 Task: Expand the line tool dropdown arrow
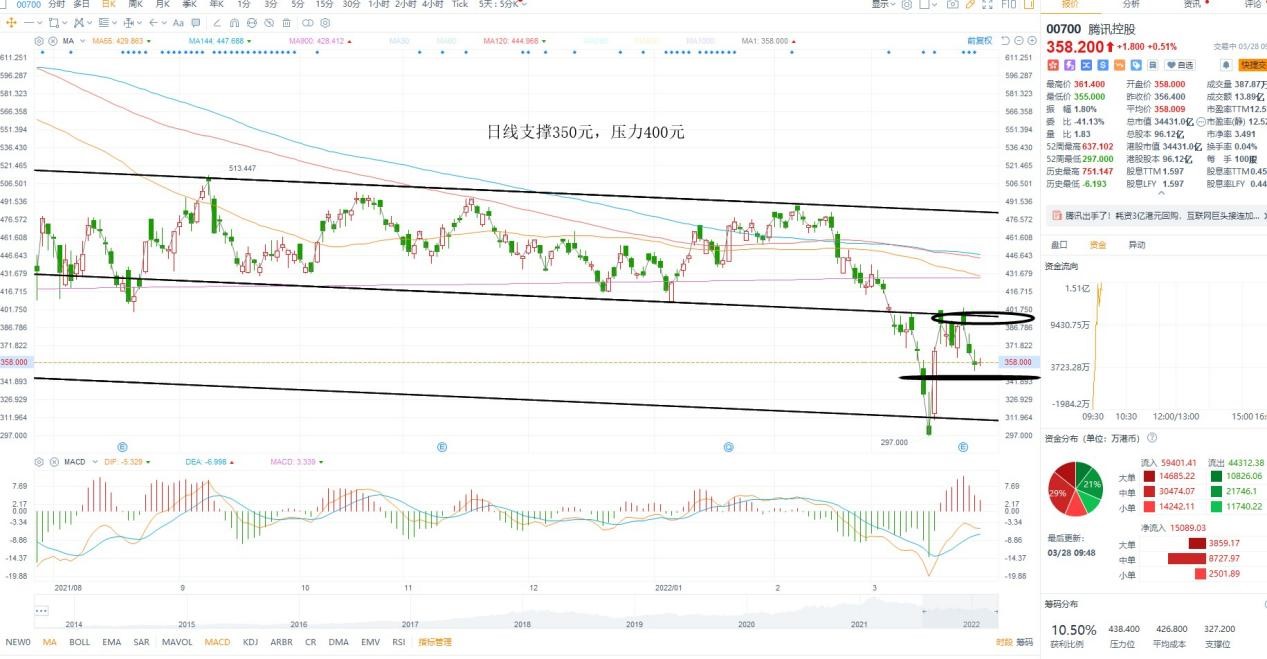(x=39, y=22)
